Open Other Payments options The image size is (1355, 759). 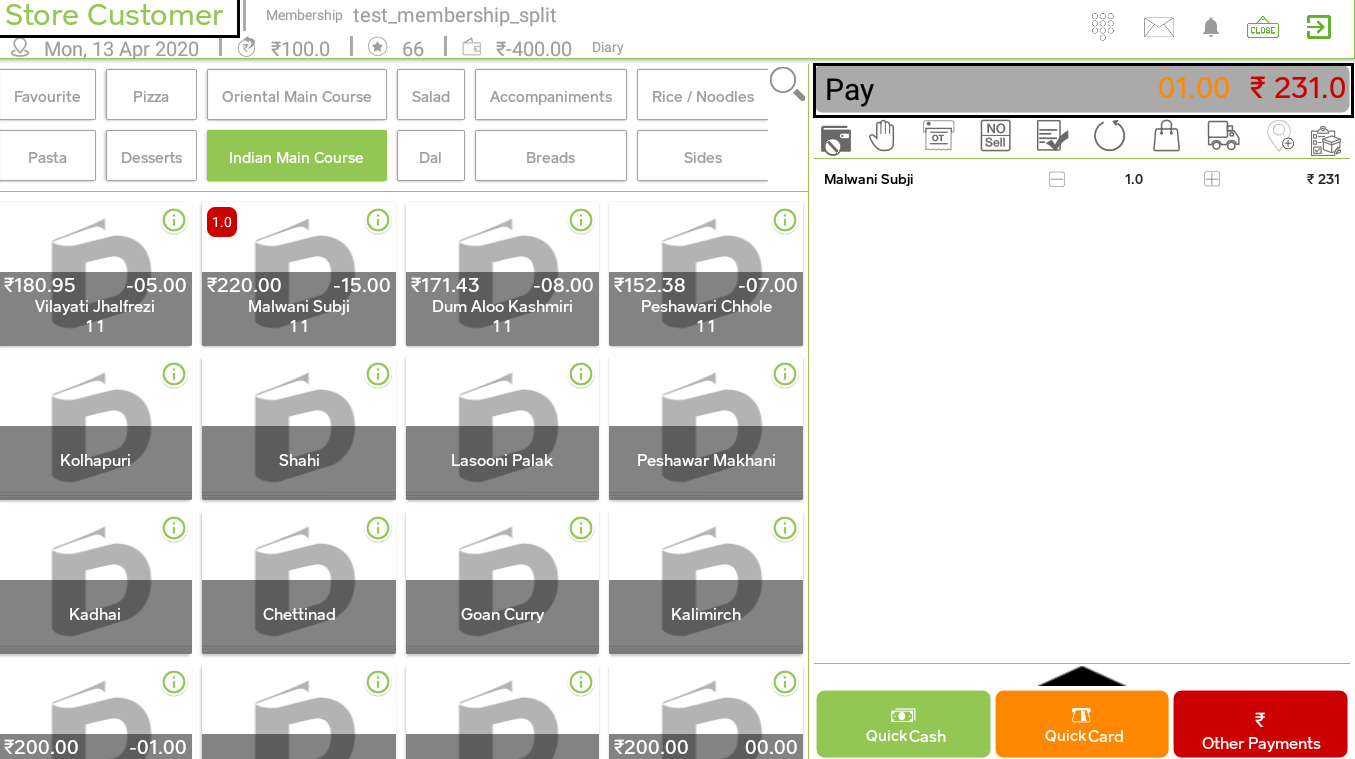1261,724
